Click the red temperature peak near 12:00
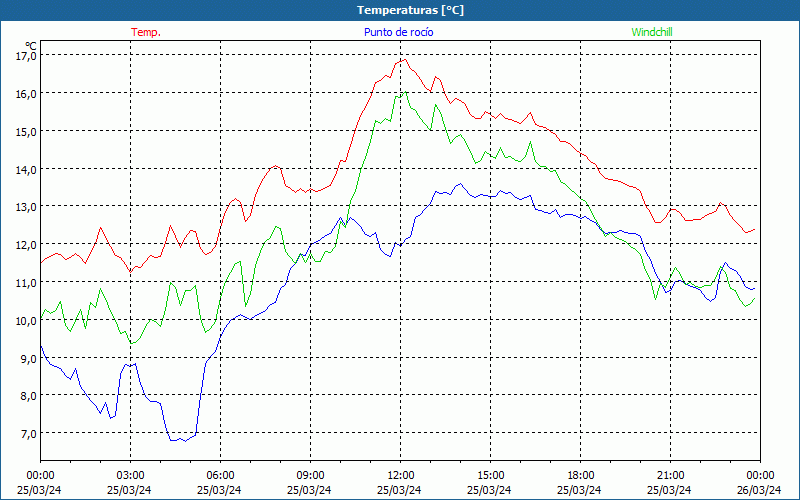Viewport: 800px width, 500px height. click(x=404, y=60)
